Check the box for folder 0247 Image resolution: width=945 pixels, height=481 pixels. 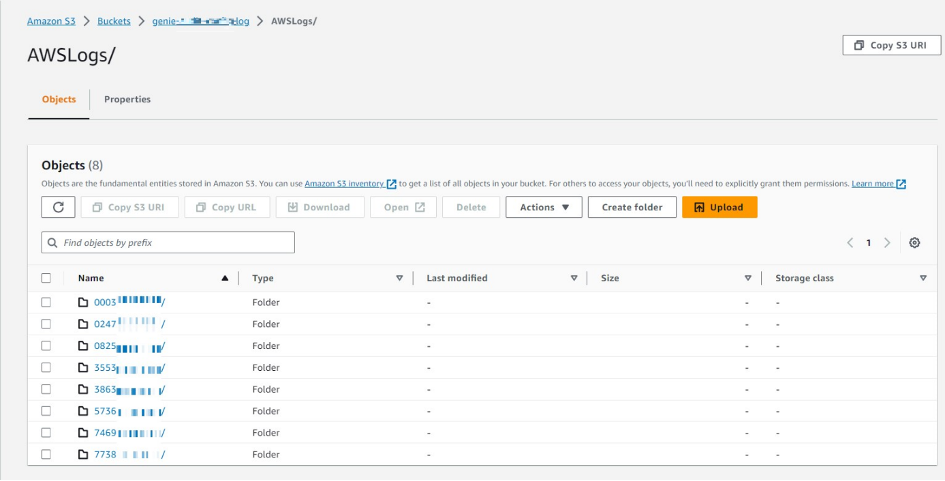(x=46, y=324)
